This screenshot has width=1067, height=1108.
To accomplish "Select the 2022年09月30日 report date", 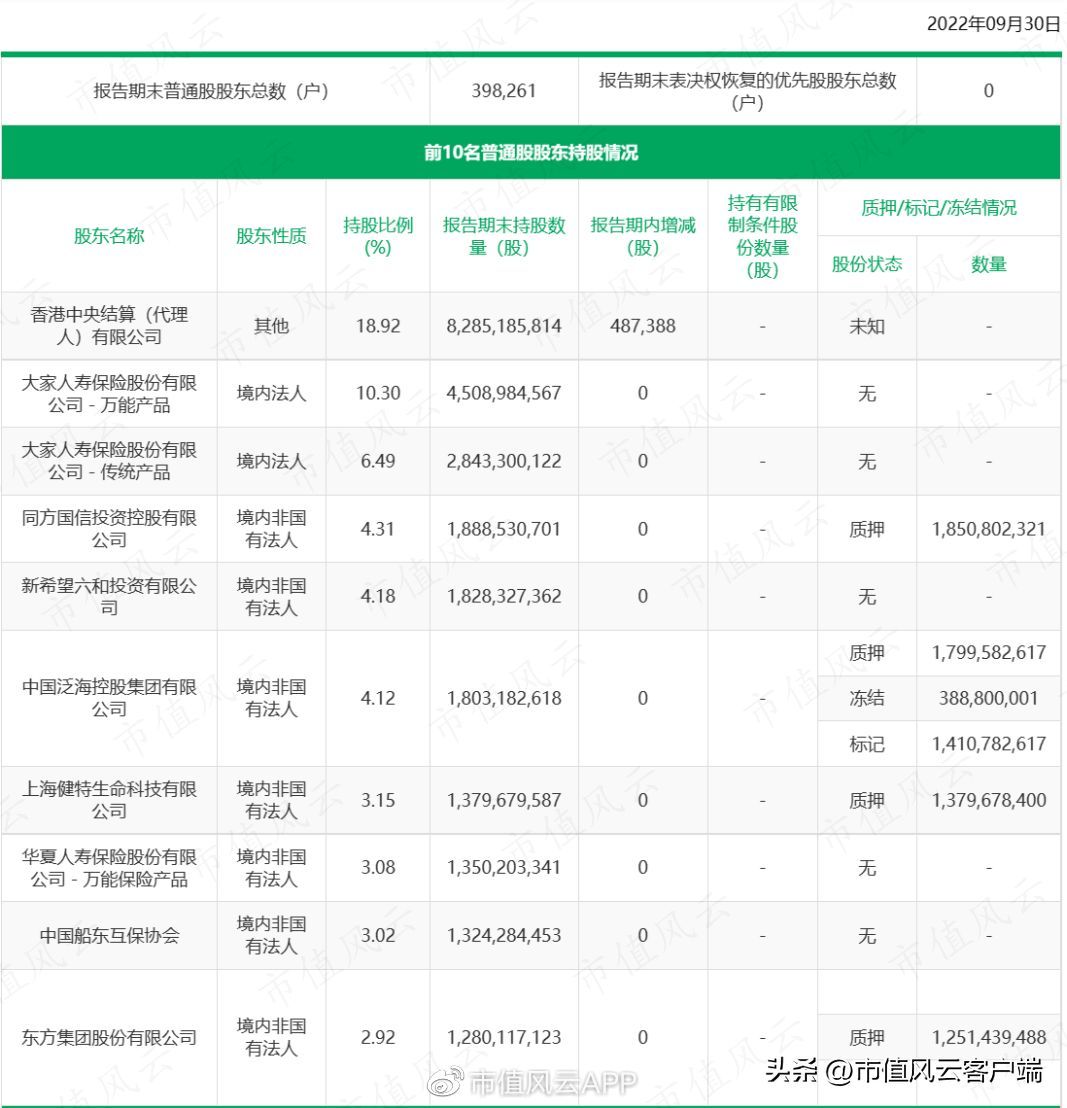I will click(994, 25).
